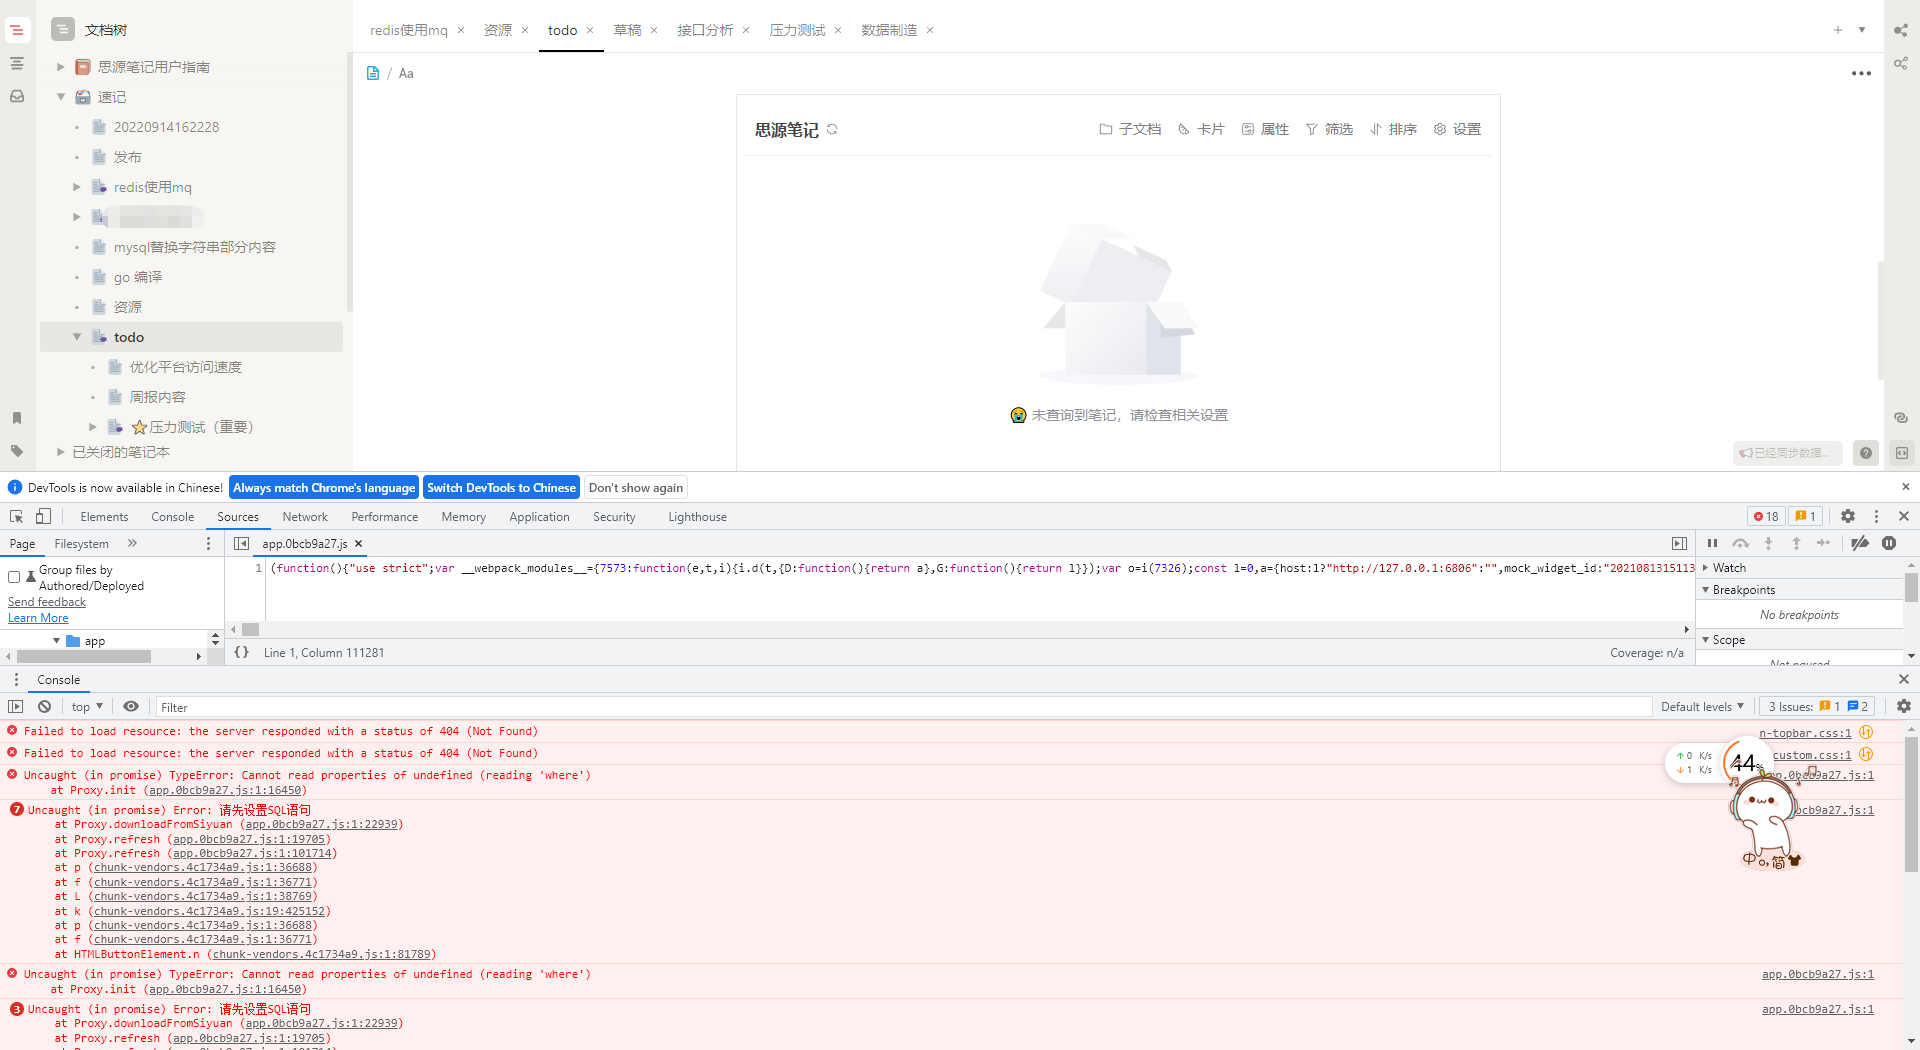
Task: Click the pause script execution button
Action: [1712, 543]
